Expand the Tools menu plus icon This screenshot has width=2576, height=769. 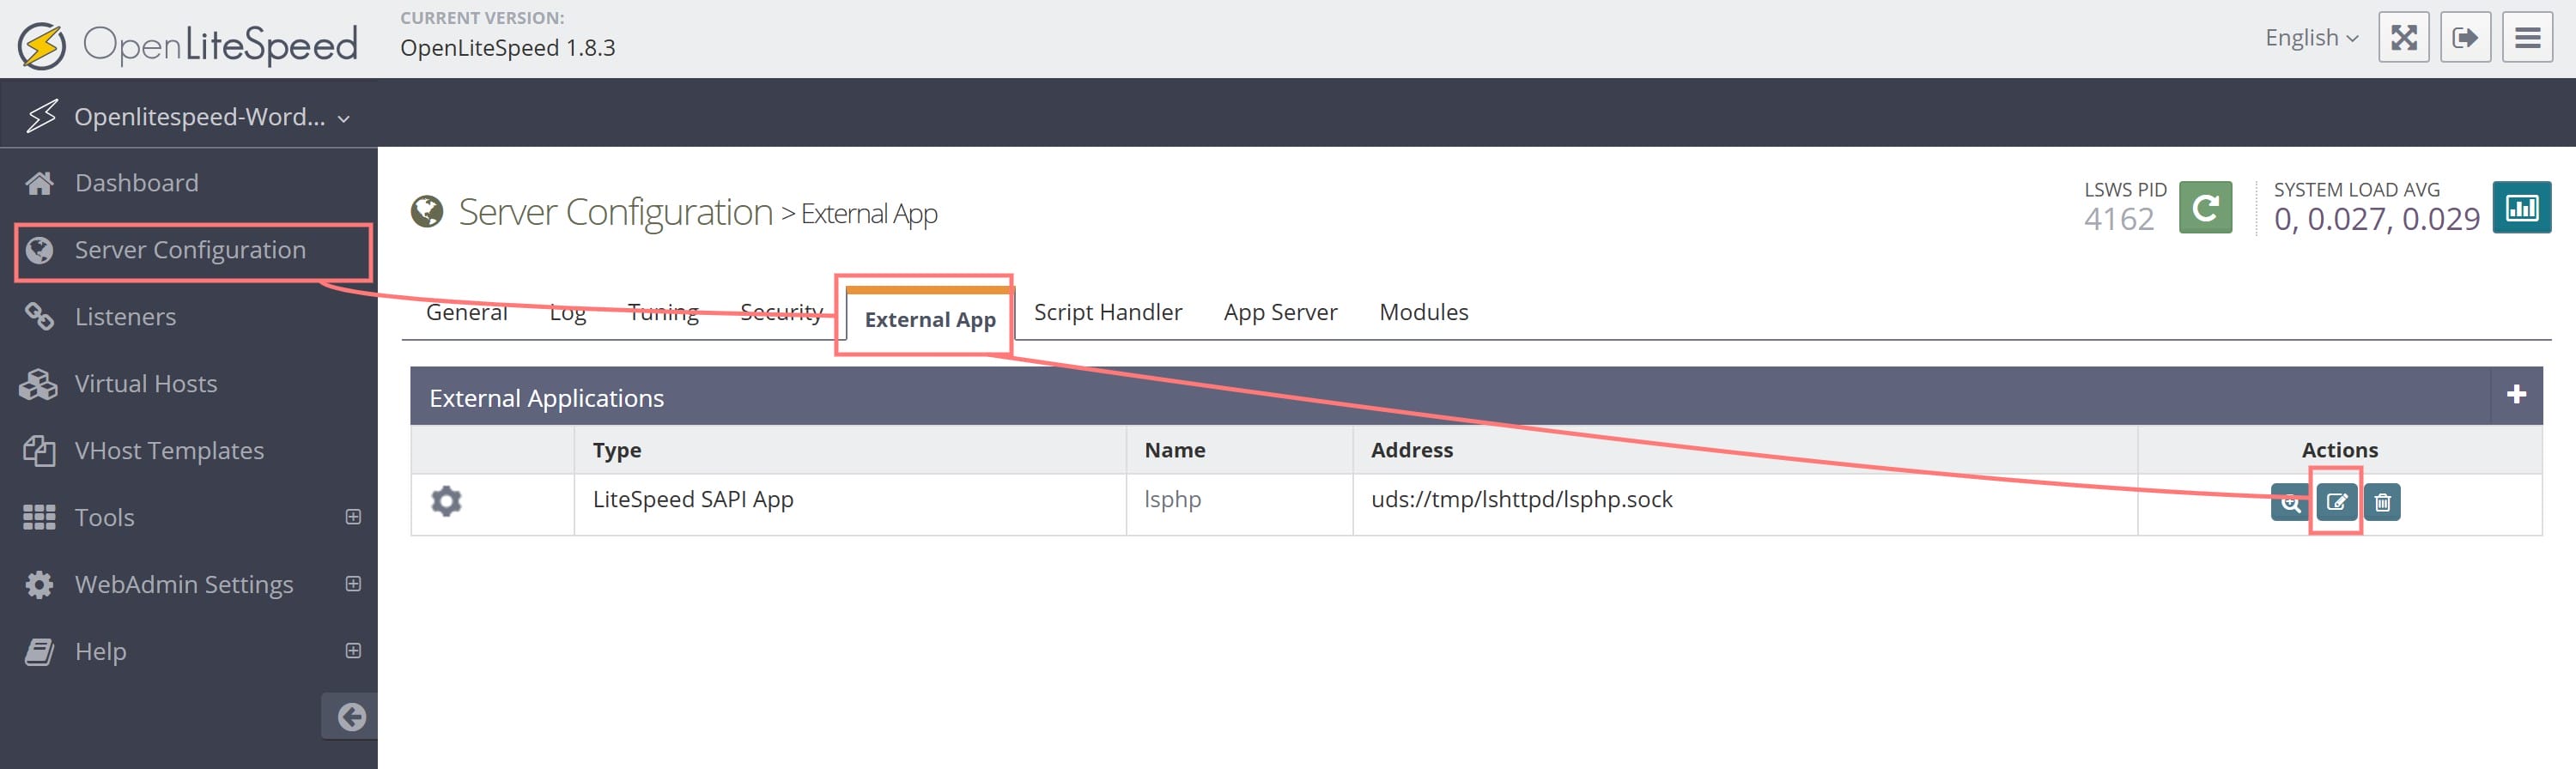coord(353,517)
